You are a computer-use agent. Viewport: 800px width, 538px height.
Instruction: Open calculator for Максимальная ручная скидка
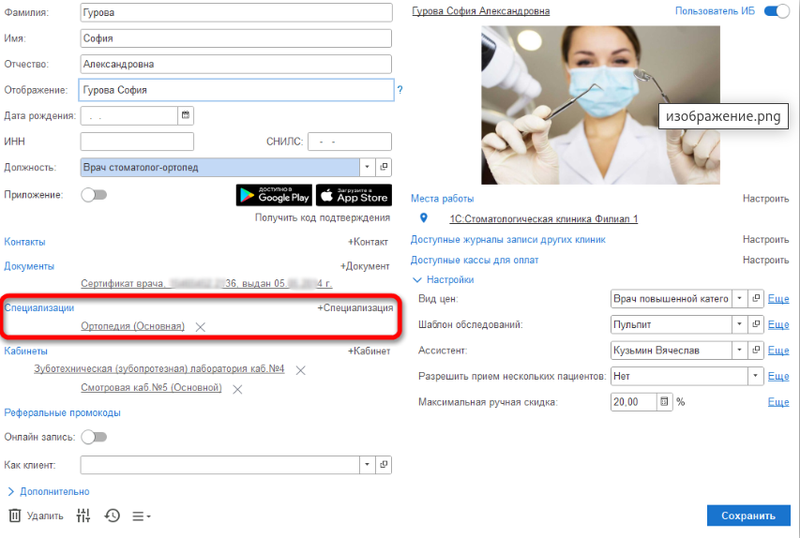(664, 402)
